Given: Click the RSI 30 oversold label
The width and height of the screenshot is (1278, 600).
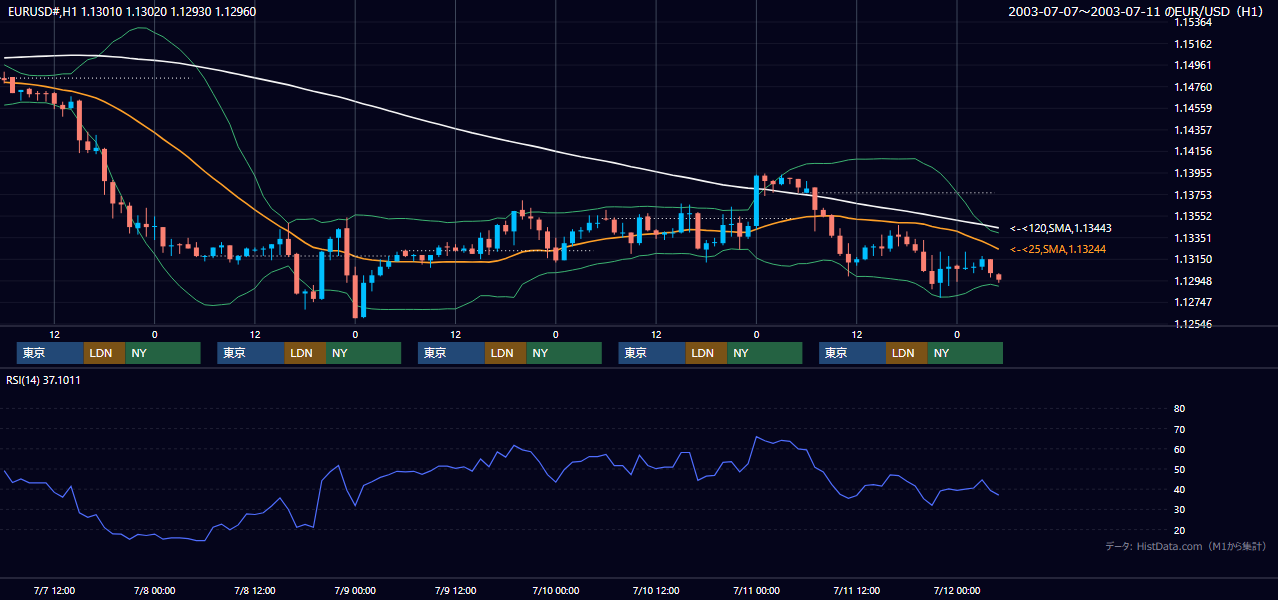Looking at the screenshot, I should click(1179, 510).
